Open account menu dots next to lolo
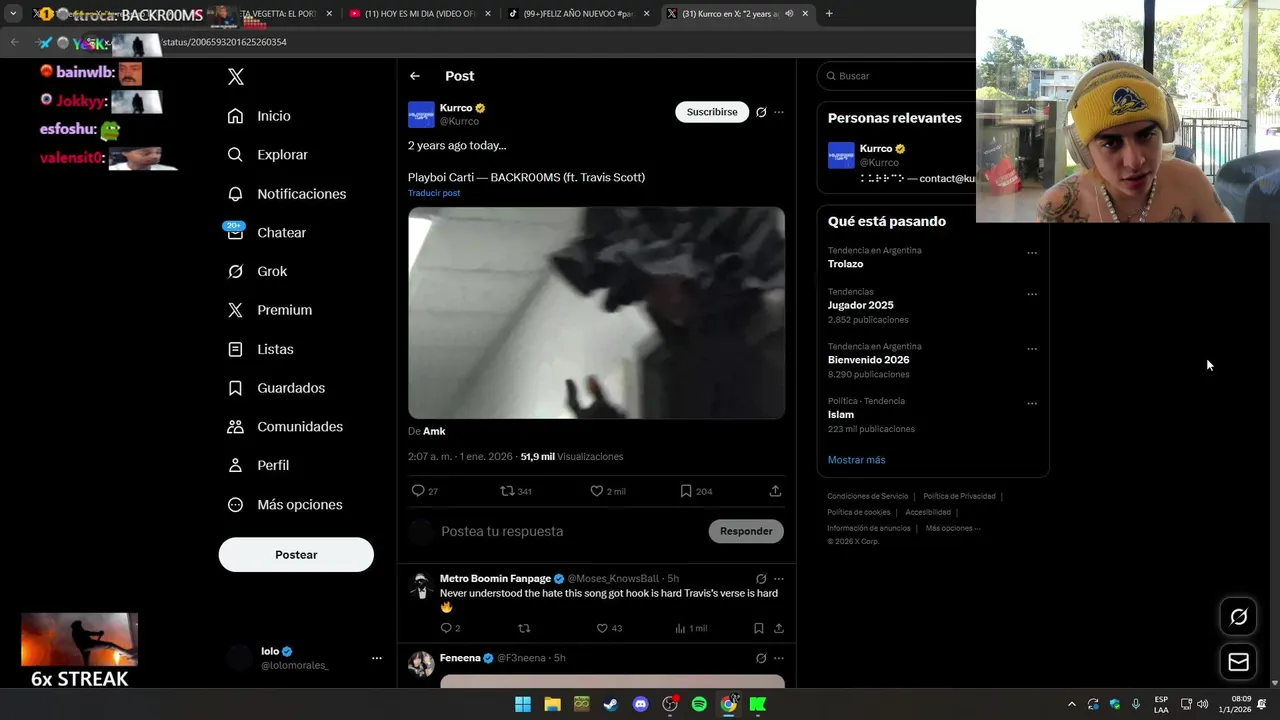 377,658
